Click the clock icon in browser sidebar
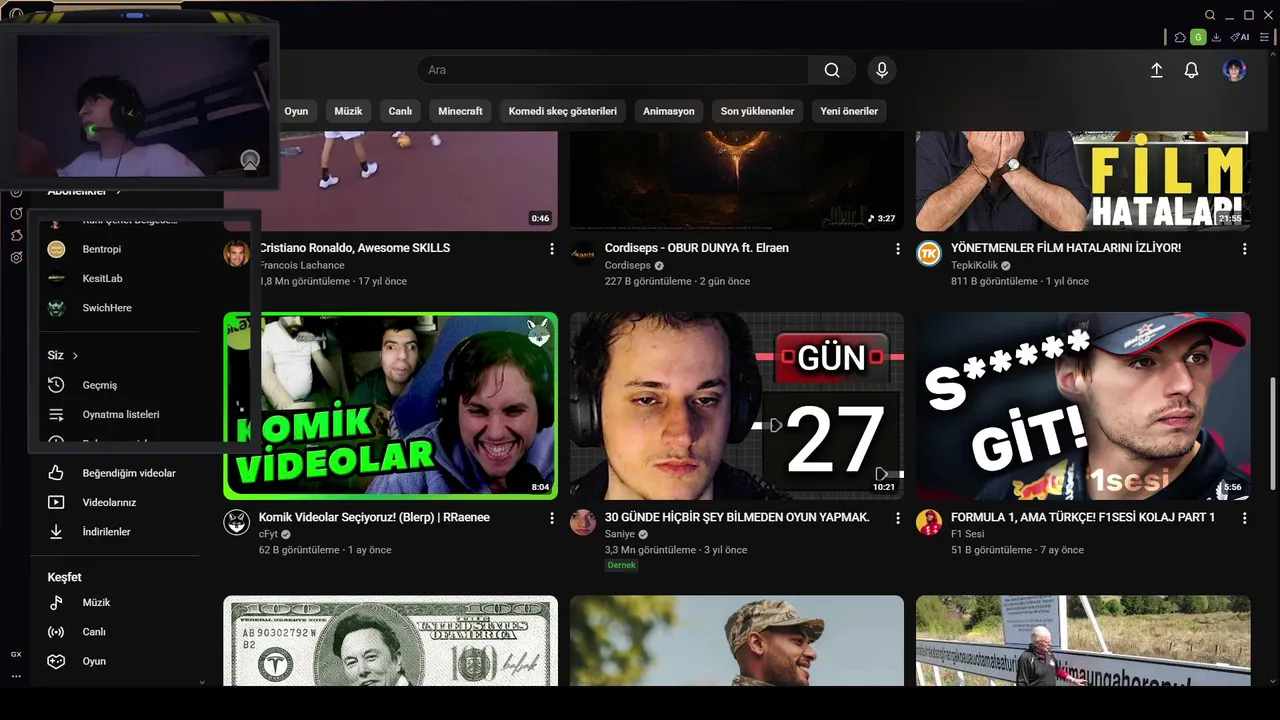Viewport: 1280px width, 720px height. coord(16,213)
